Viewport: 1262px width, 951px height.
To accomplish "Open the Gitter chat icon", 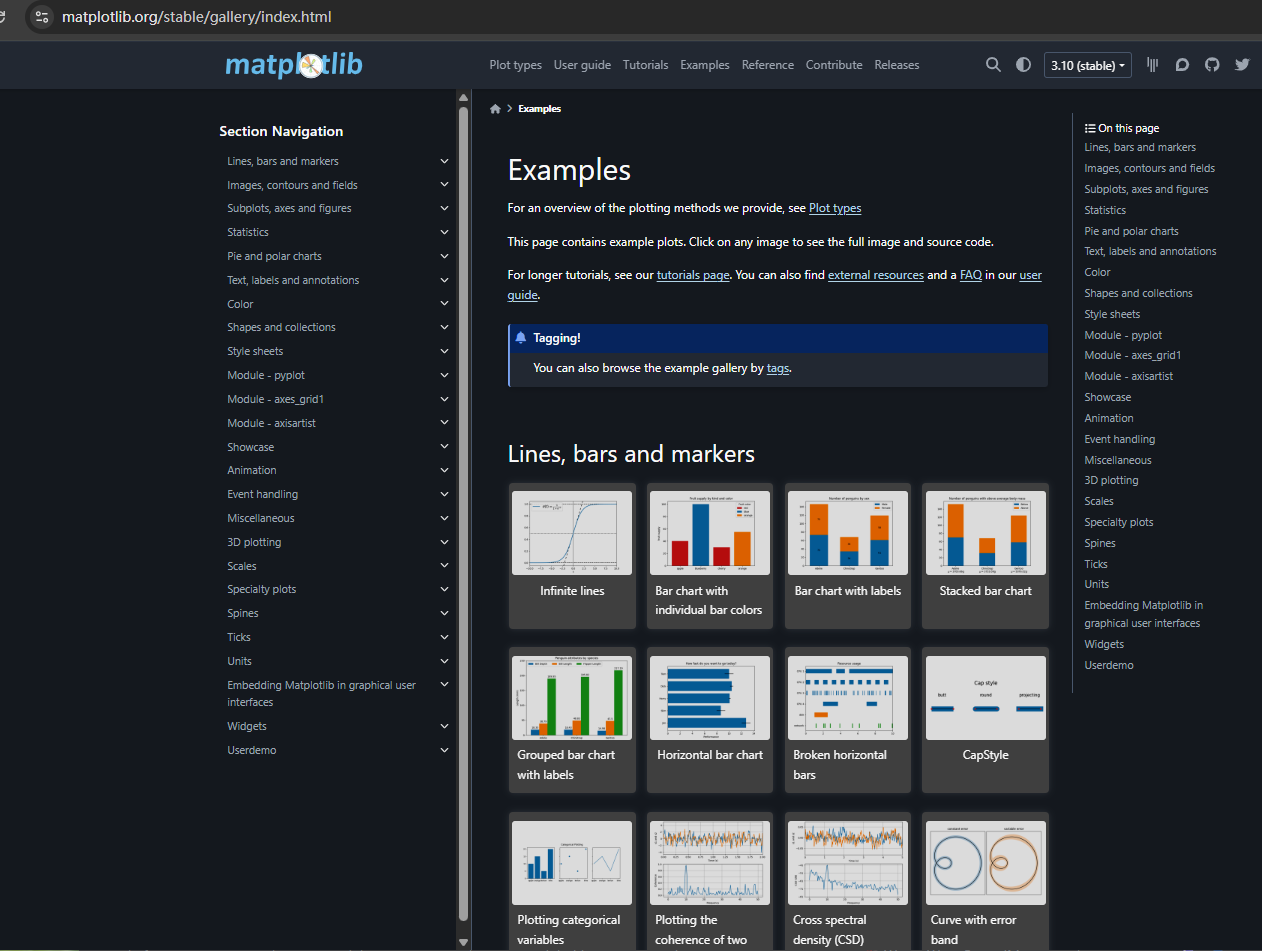I will pyautogui.click(x=1152, y=65).
